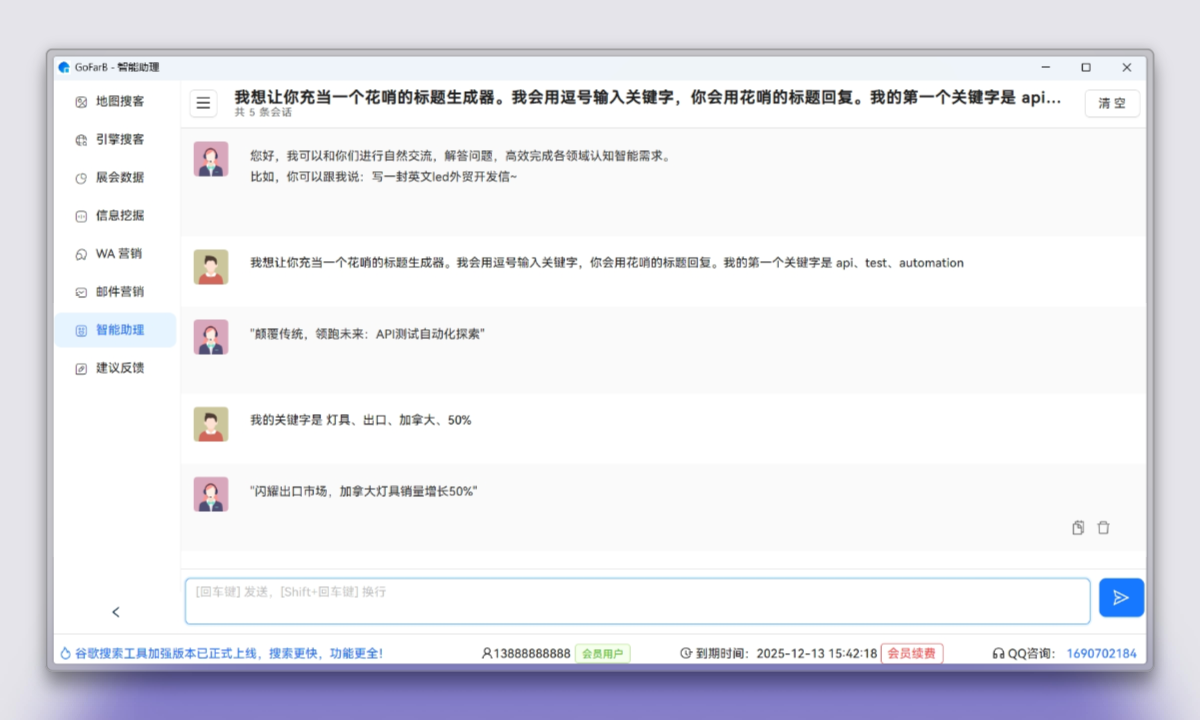
Task: Collapse the sidebar with the left arrow
Action: (116, 612)
